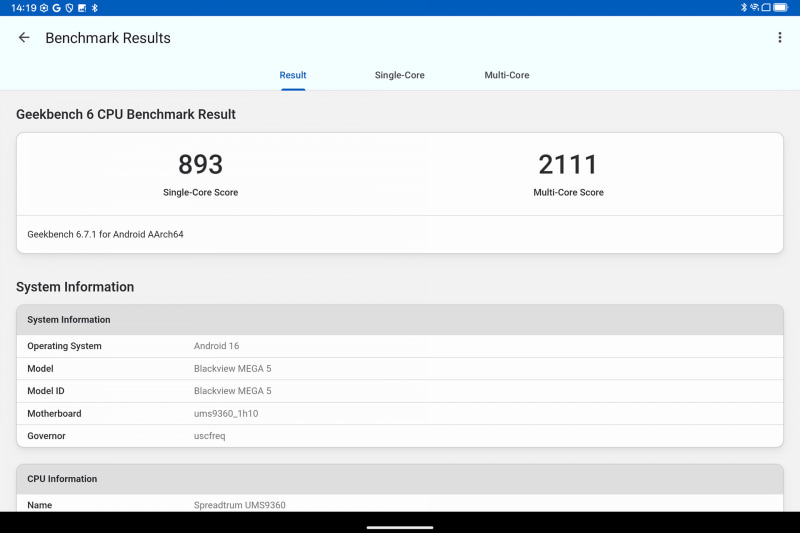Select the Android 16 value
This screenshot has width=800, height=533.
click(216, 346)
